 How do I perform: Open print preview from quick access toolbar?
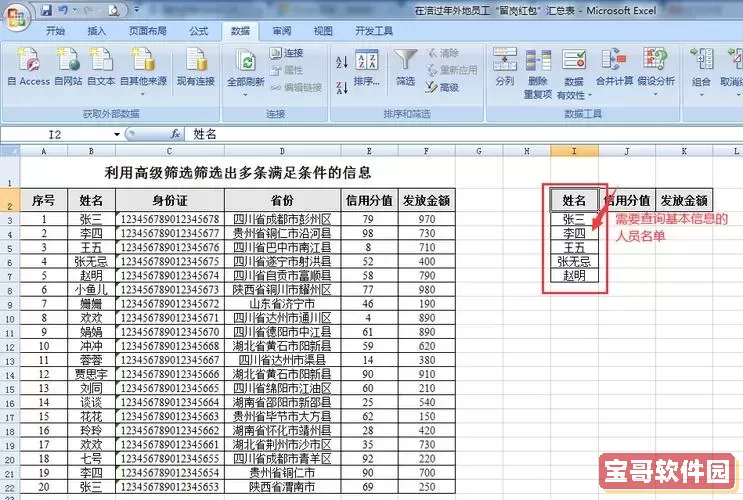pyautogui.click(x=114, y=10)
